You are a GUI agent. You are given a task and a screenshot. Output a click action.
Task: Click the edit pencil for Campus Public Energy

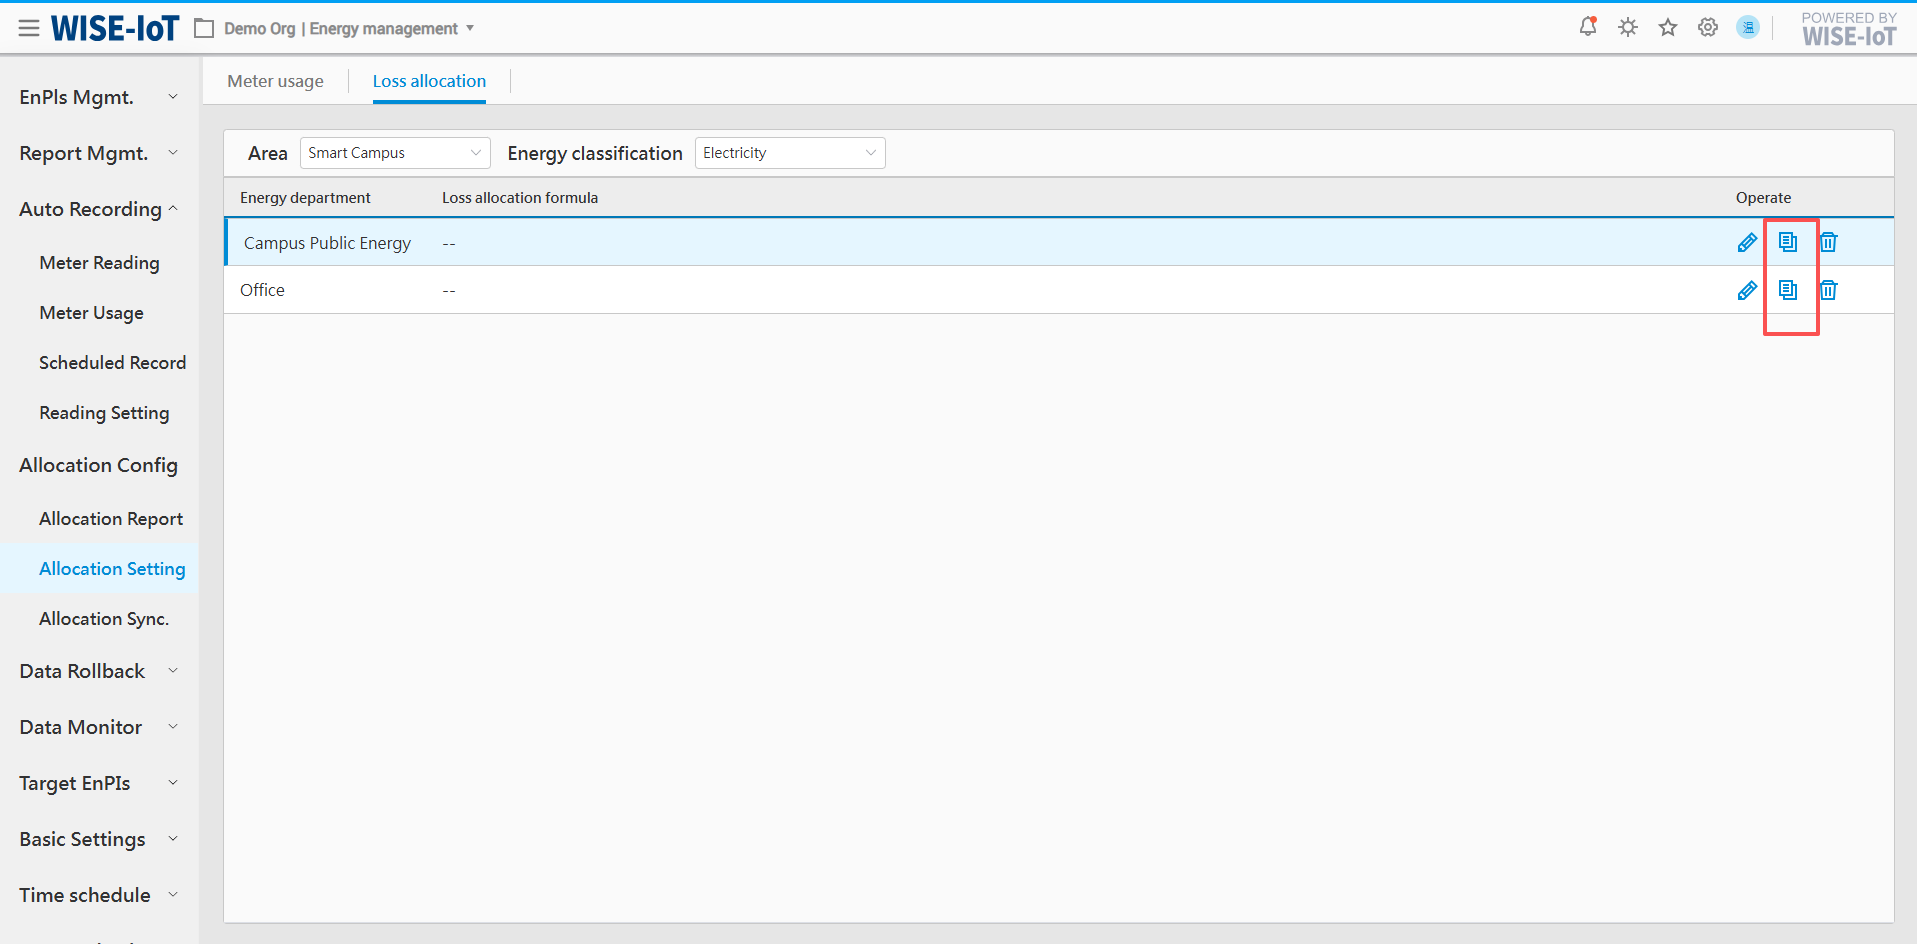click(1747, 242)
